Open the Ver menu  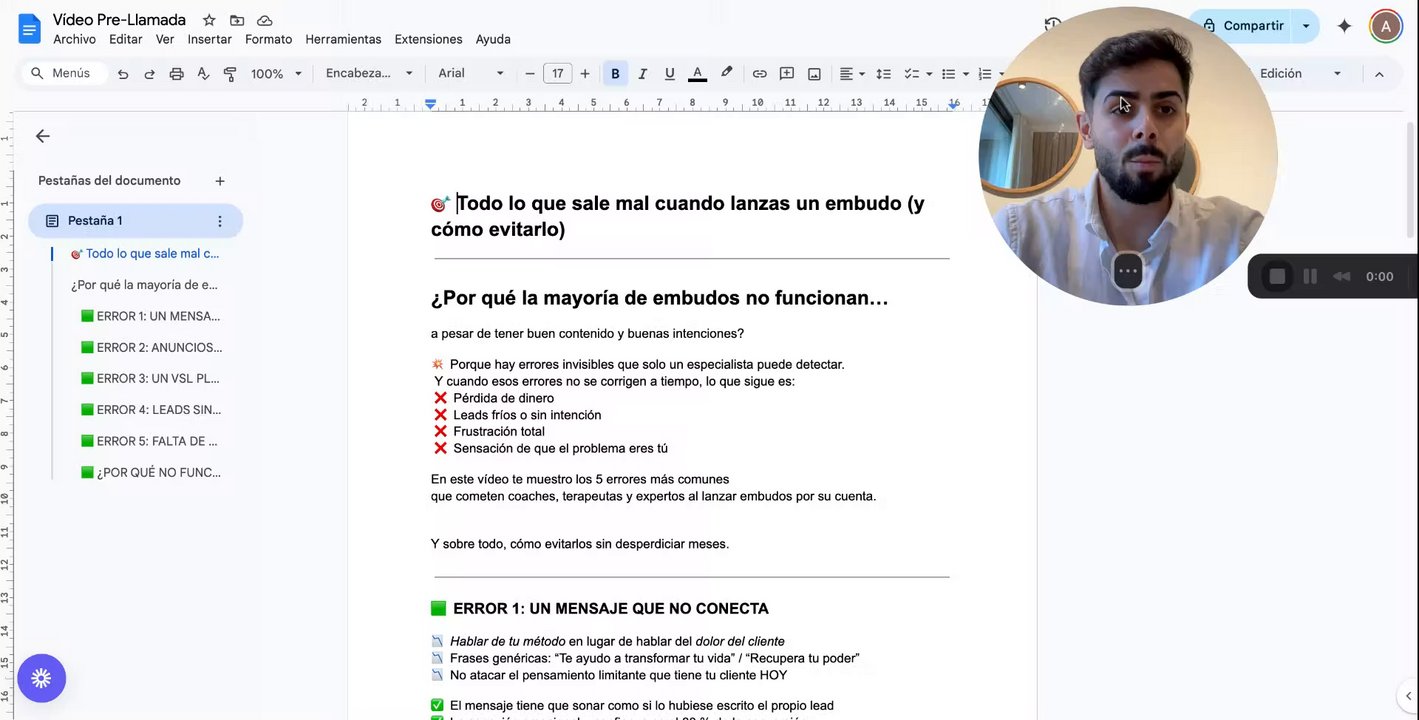point(165,40)
